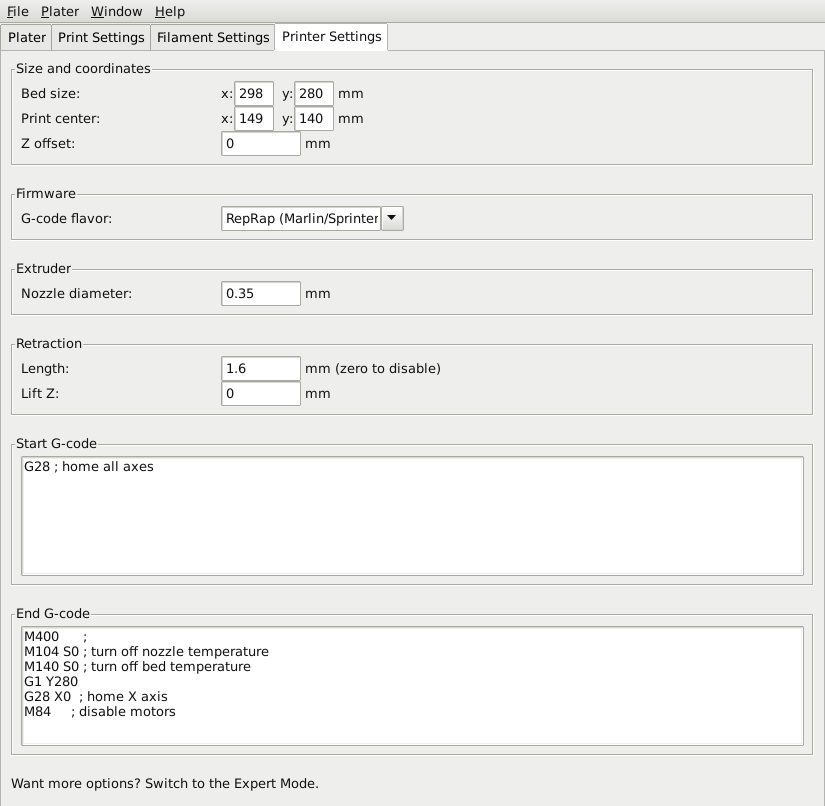The width and height of the screenshot is (825, 806).
Task: Click 'Want more options? Switch to the Expert Mode.' text
Action: click(x=165, y=783)
